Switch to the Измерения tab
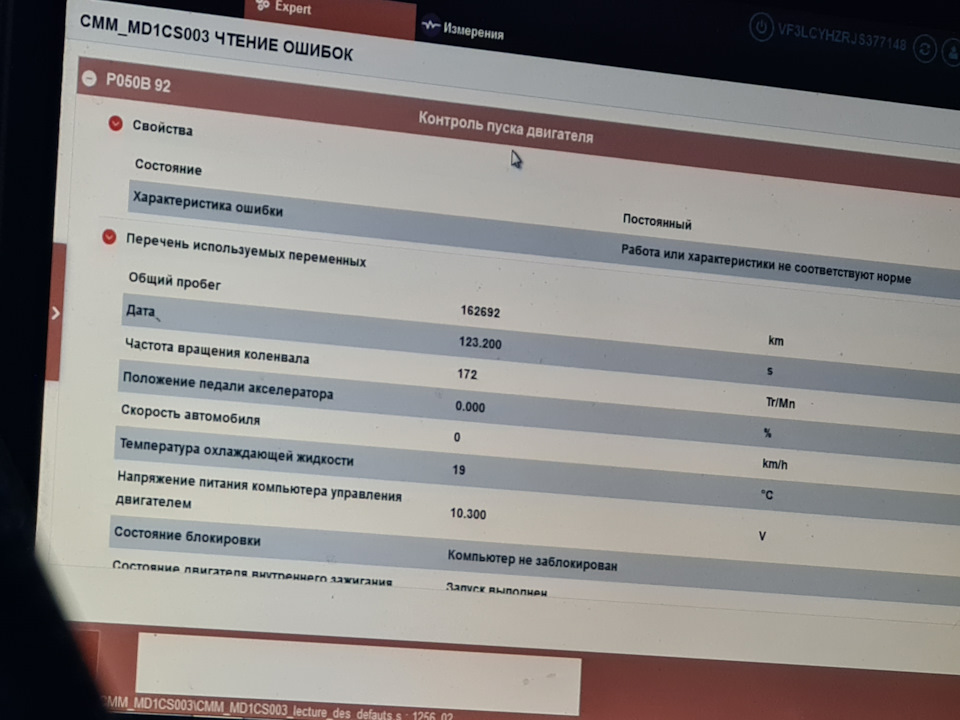 [x=463, y=29]
